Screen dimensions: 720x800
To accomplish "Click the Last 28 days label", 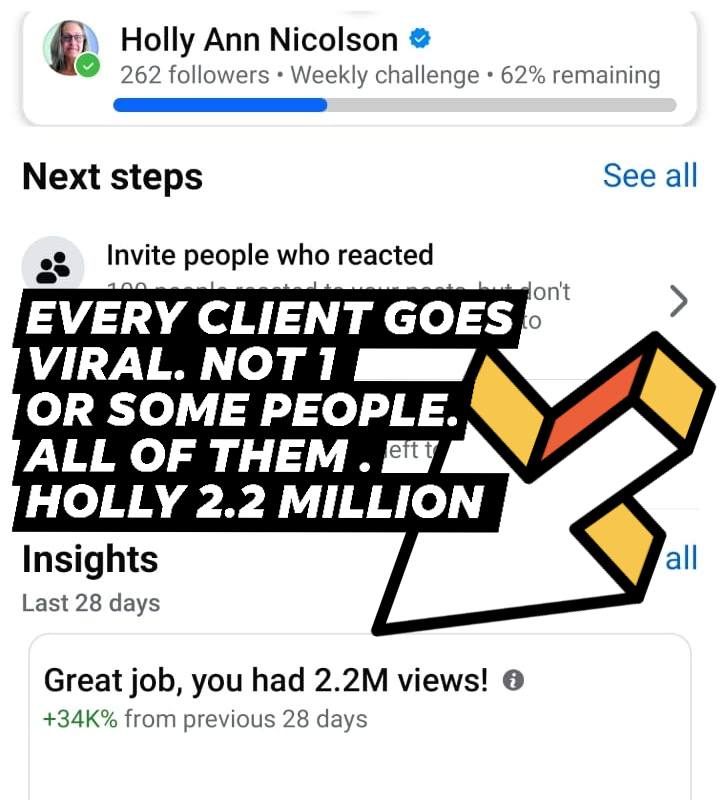I will click(91, 603).
